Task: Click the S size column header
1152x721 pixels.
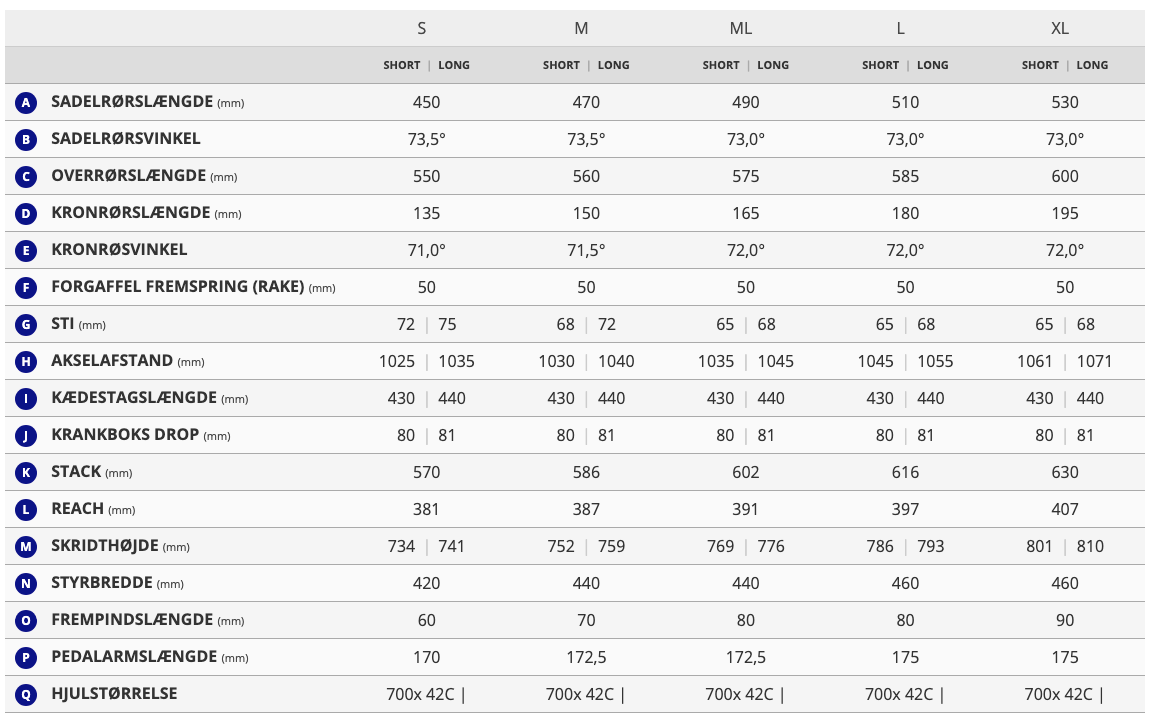Action: [x=422, y=28]
